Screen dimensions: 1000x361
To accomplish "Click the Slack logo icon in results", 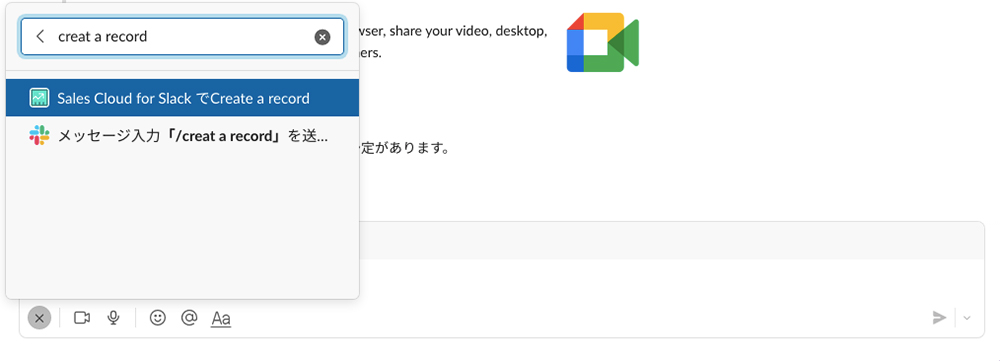I will 40,135.
